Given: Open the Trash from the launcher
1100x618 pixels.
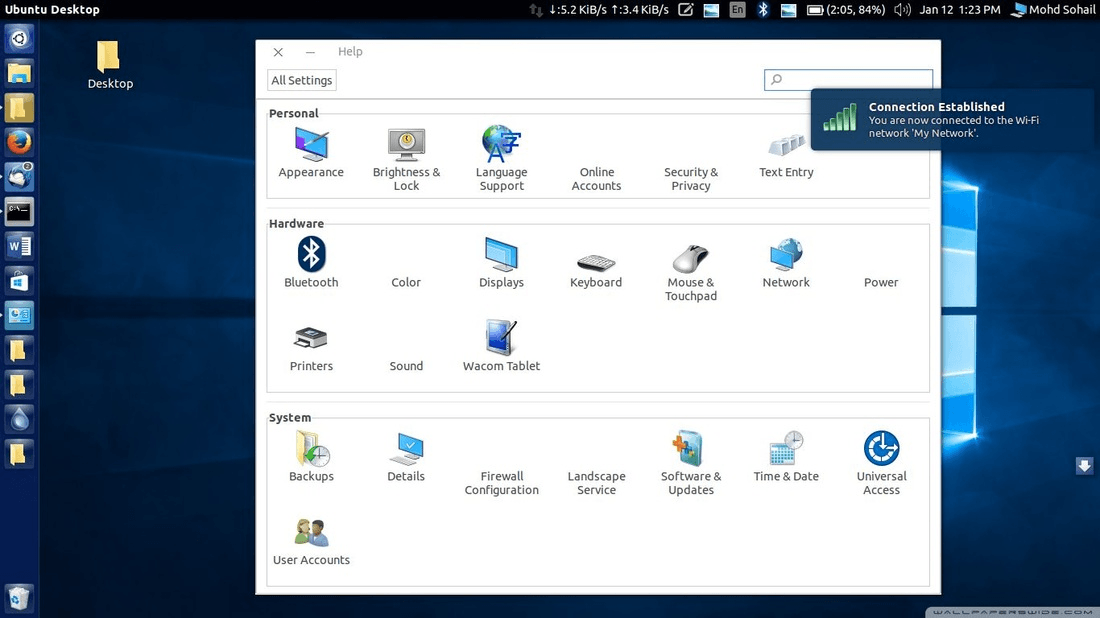Looking at the screenshot, I should pos(19,597).
